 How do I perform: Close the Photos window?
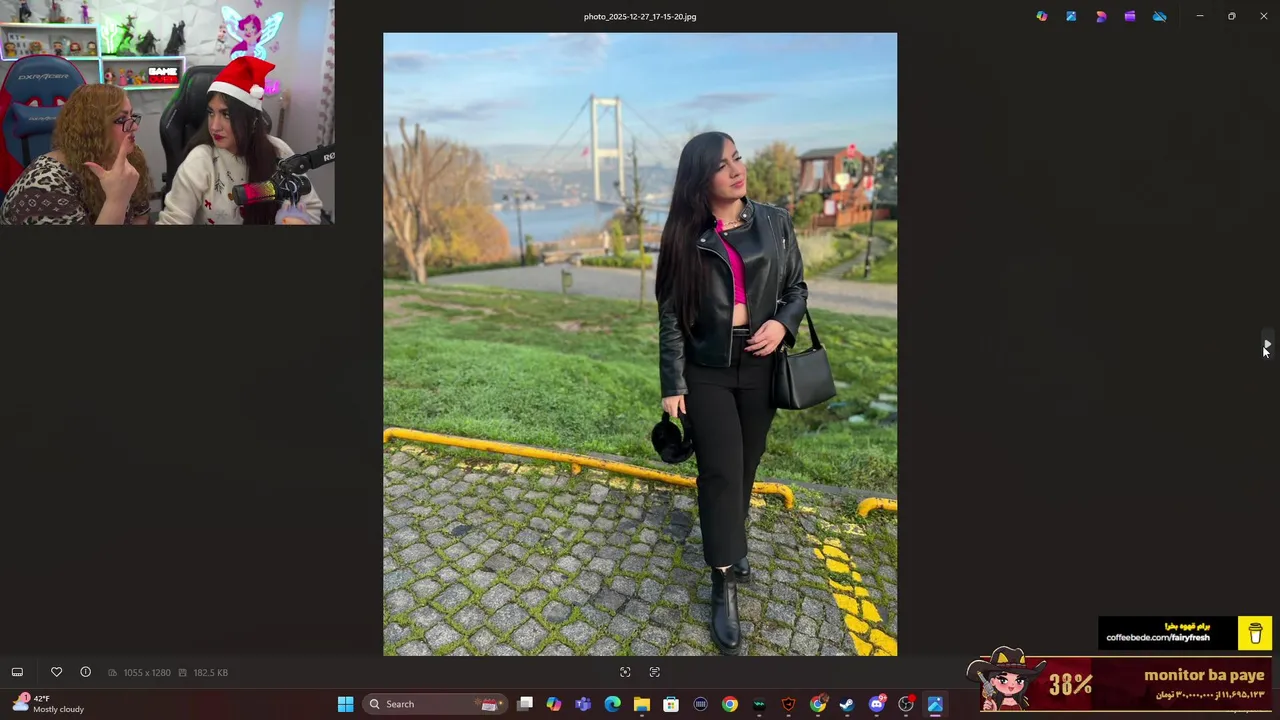(x=1264, y=16)
